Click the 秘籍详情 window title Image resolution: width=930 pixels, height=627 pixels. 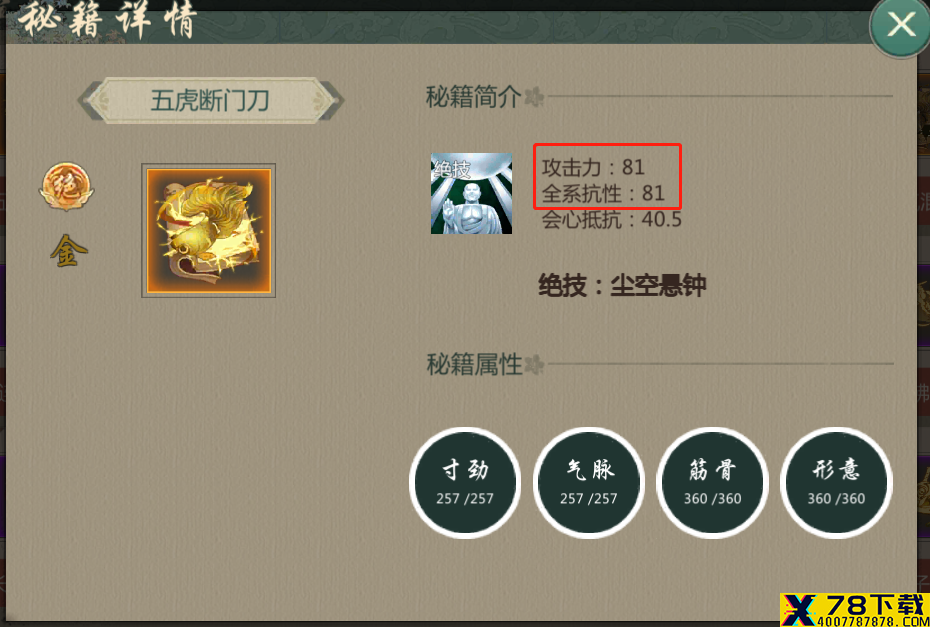(x=107, y=21)
